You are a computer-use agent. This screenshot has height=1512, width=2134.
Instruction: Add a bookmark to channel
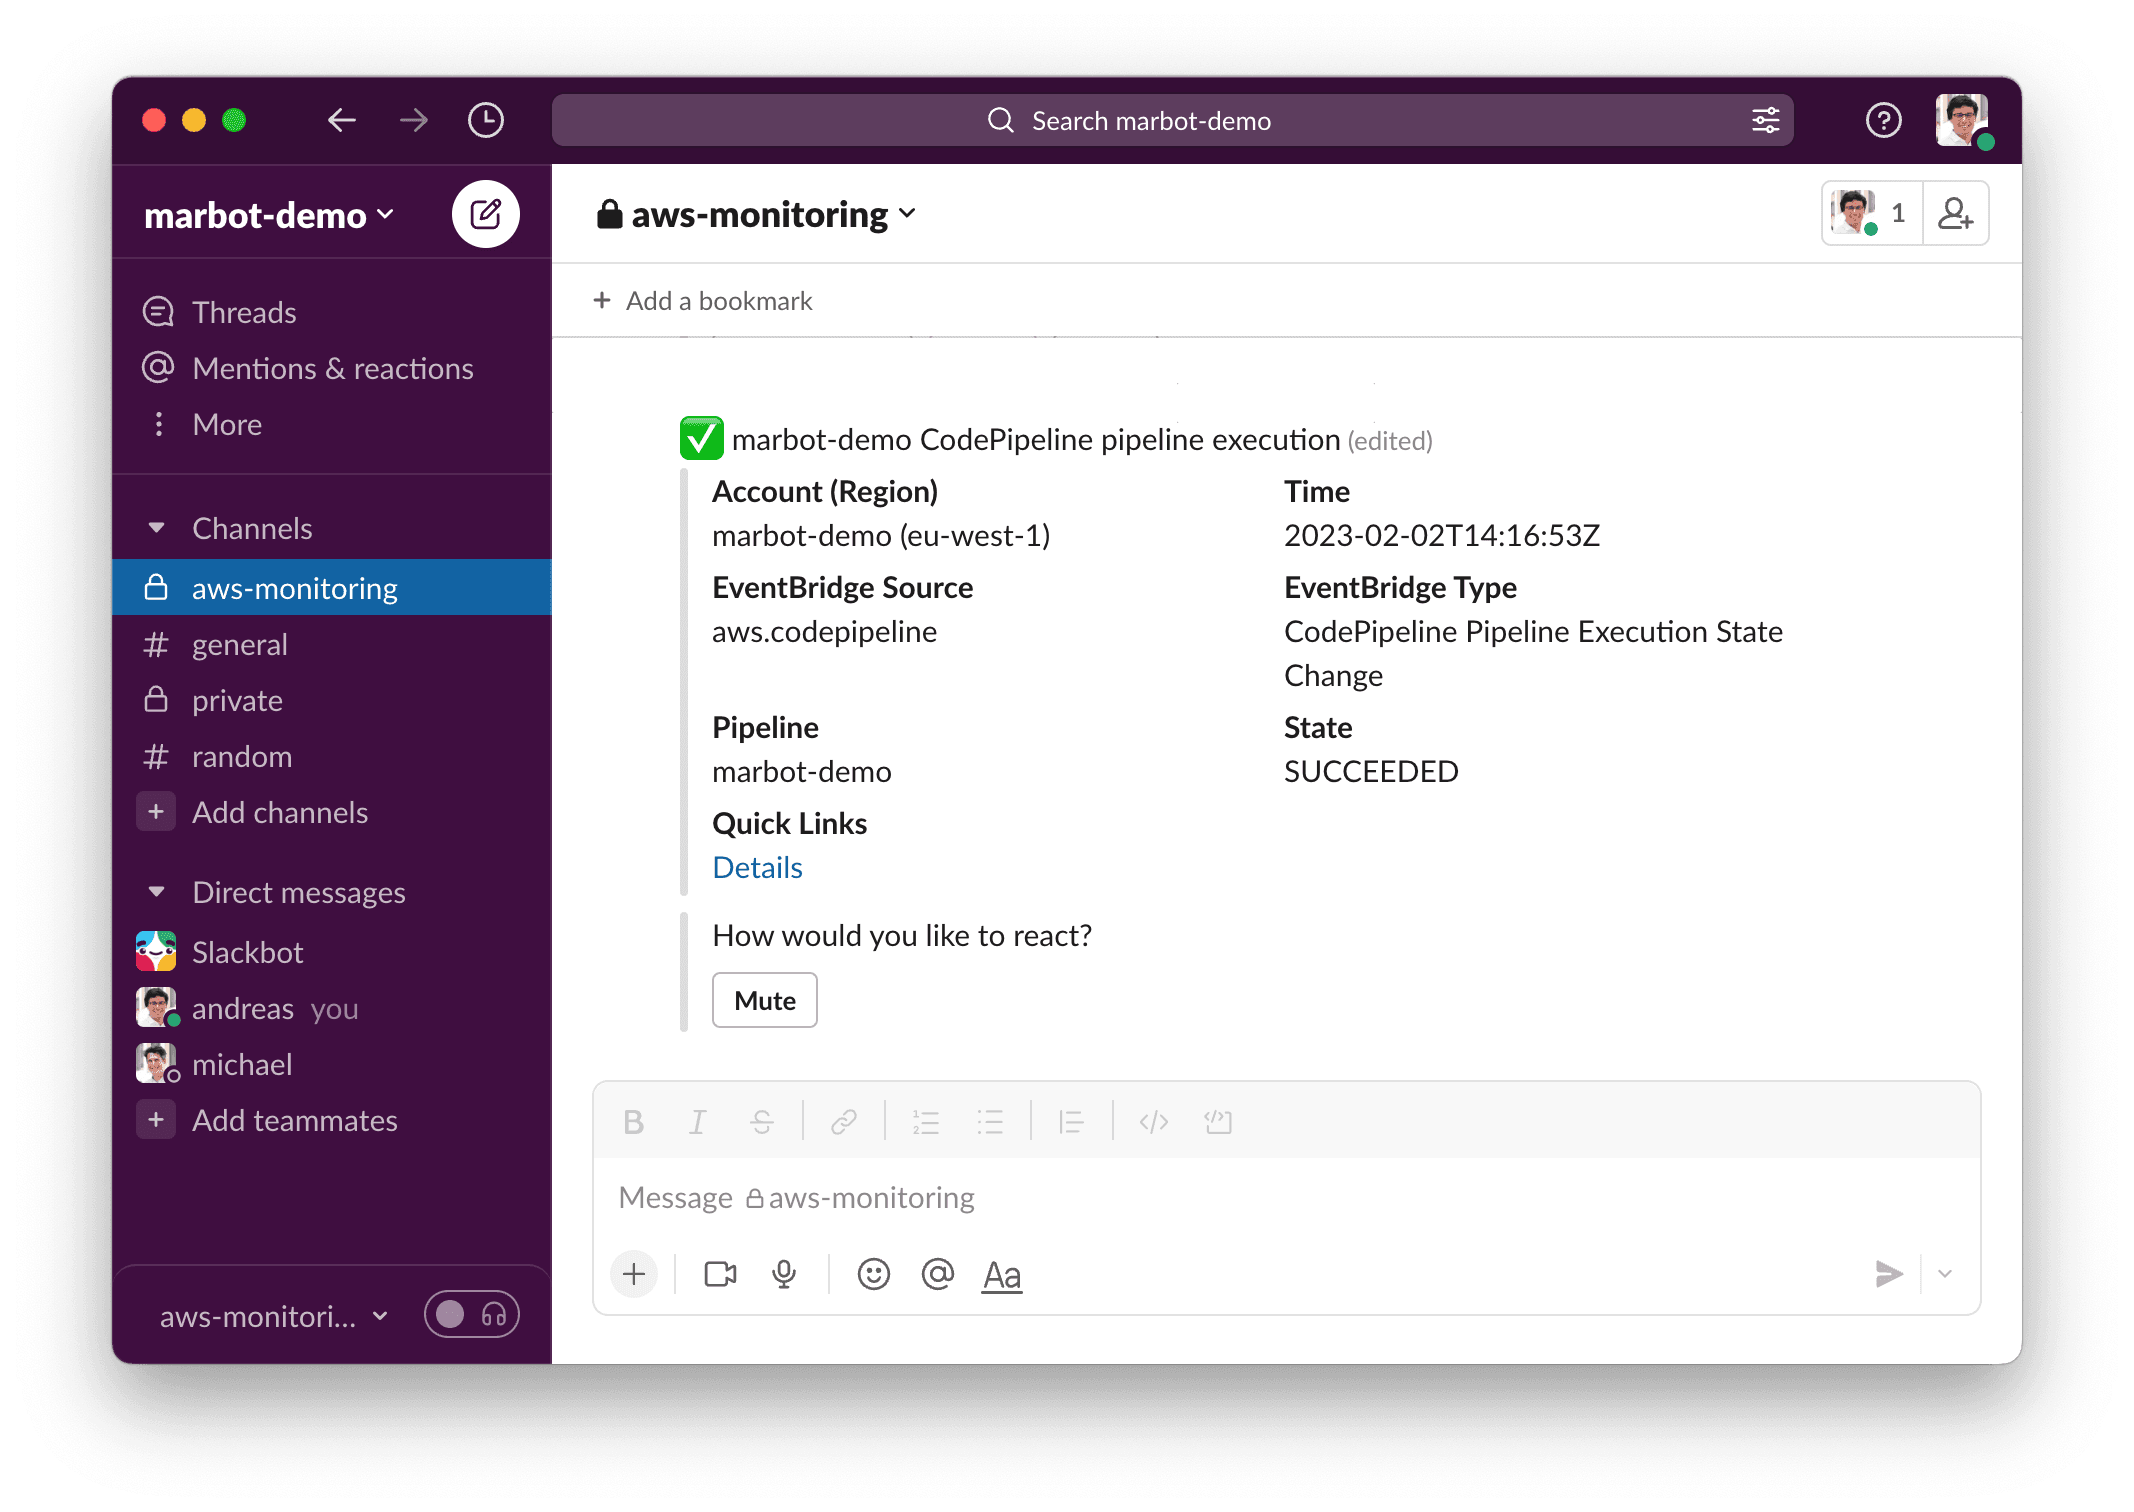(703, 301)
